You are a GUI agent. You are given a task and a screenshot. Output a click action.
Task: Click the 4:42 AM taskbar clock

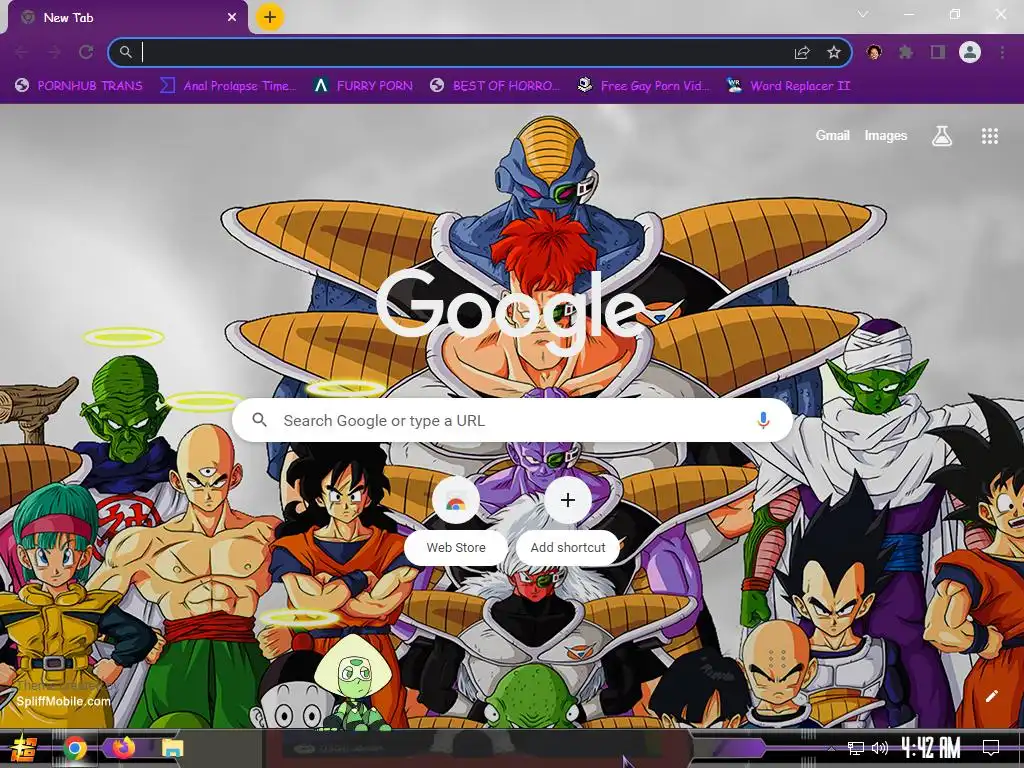(931, 748)
